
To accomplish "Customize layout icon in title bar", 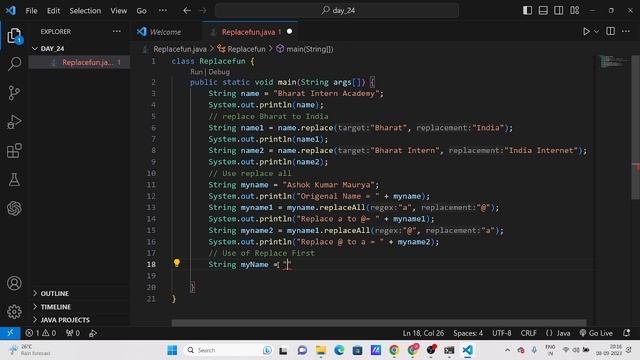I will (x=575, y=10).
